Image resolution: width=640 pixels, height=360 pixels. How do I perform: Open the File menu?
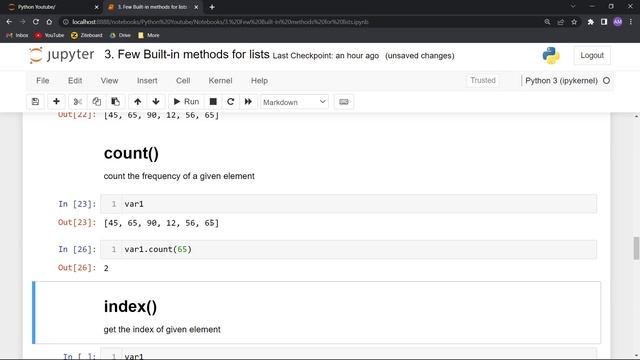(x=42, y=81)
